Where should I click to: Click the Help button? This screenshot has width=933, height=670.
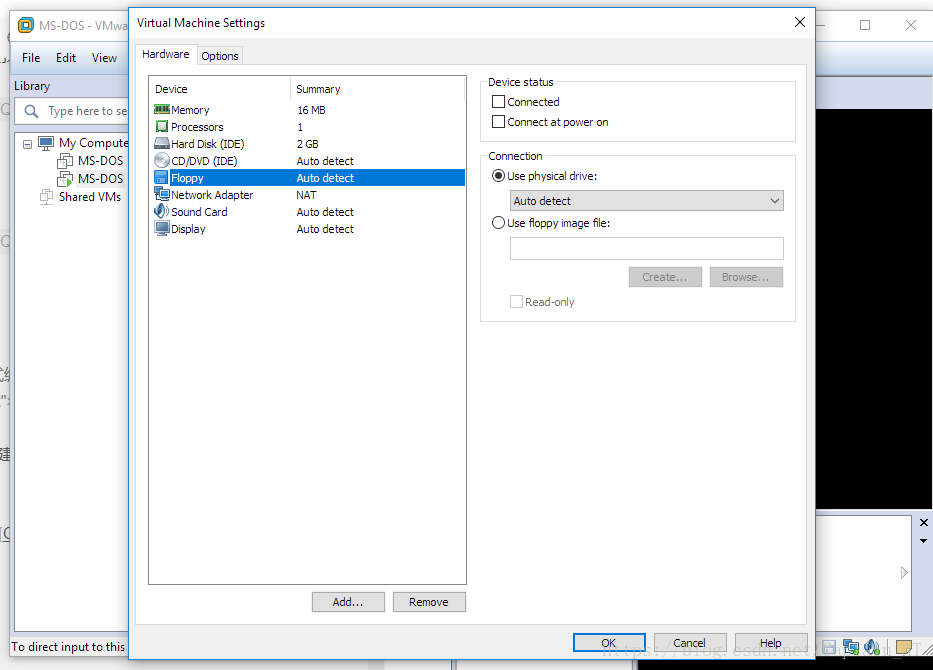(x=771, y=643)
